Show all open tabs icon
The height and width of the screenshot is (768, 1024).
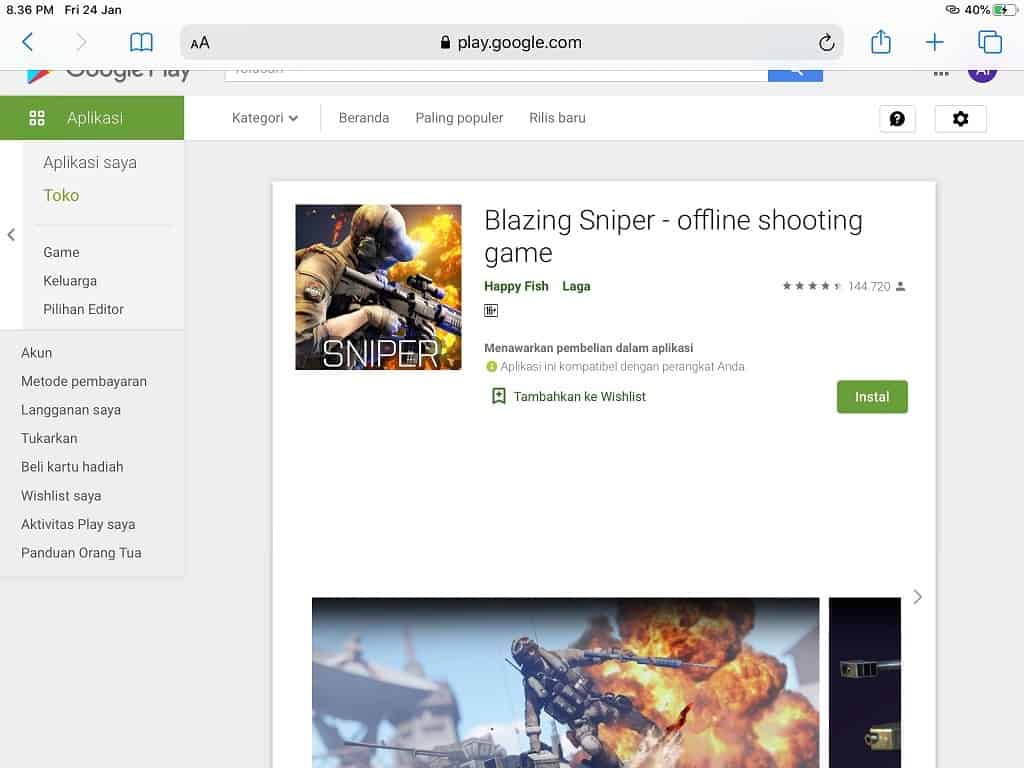[x=989, y=42]
